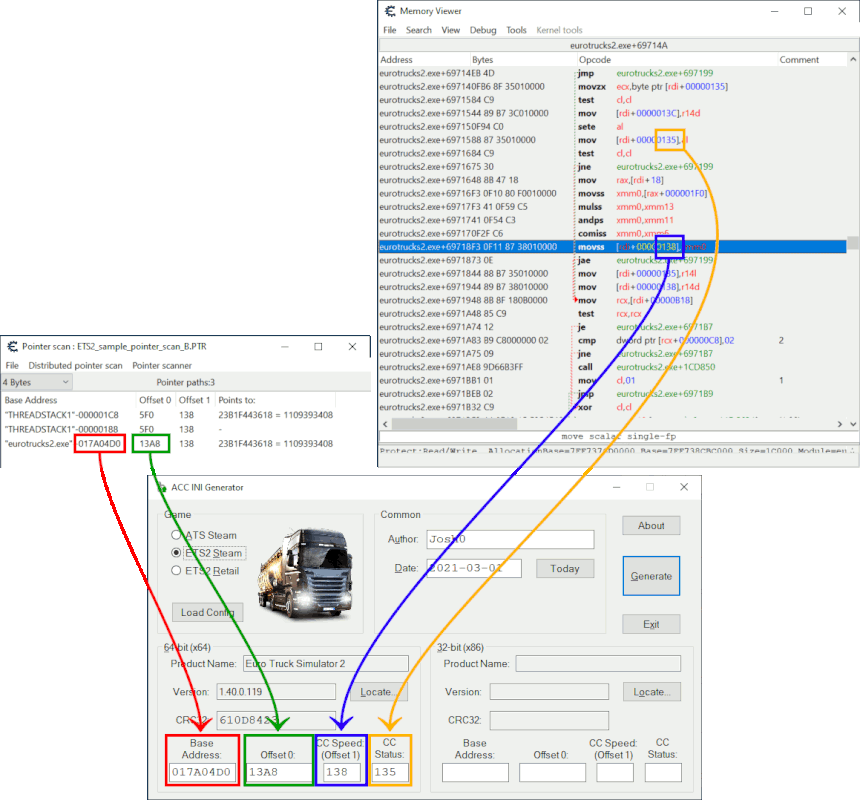Screen dimensions: 860x800
Task: Click Offset 0 column header in Pointer scan
Action: (x=155, y=400)
